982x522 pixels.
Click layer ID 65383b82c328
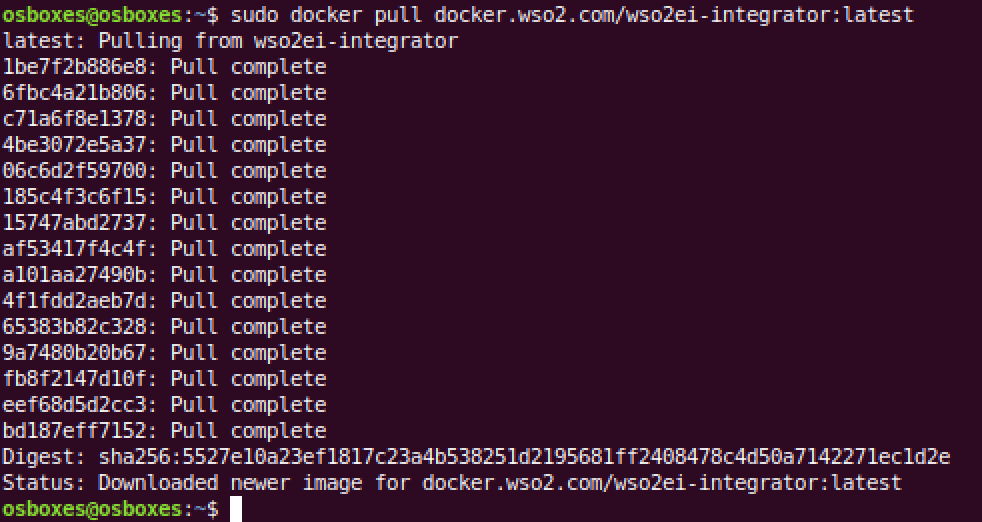tap(80, 327)
